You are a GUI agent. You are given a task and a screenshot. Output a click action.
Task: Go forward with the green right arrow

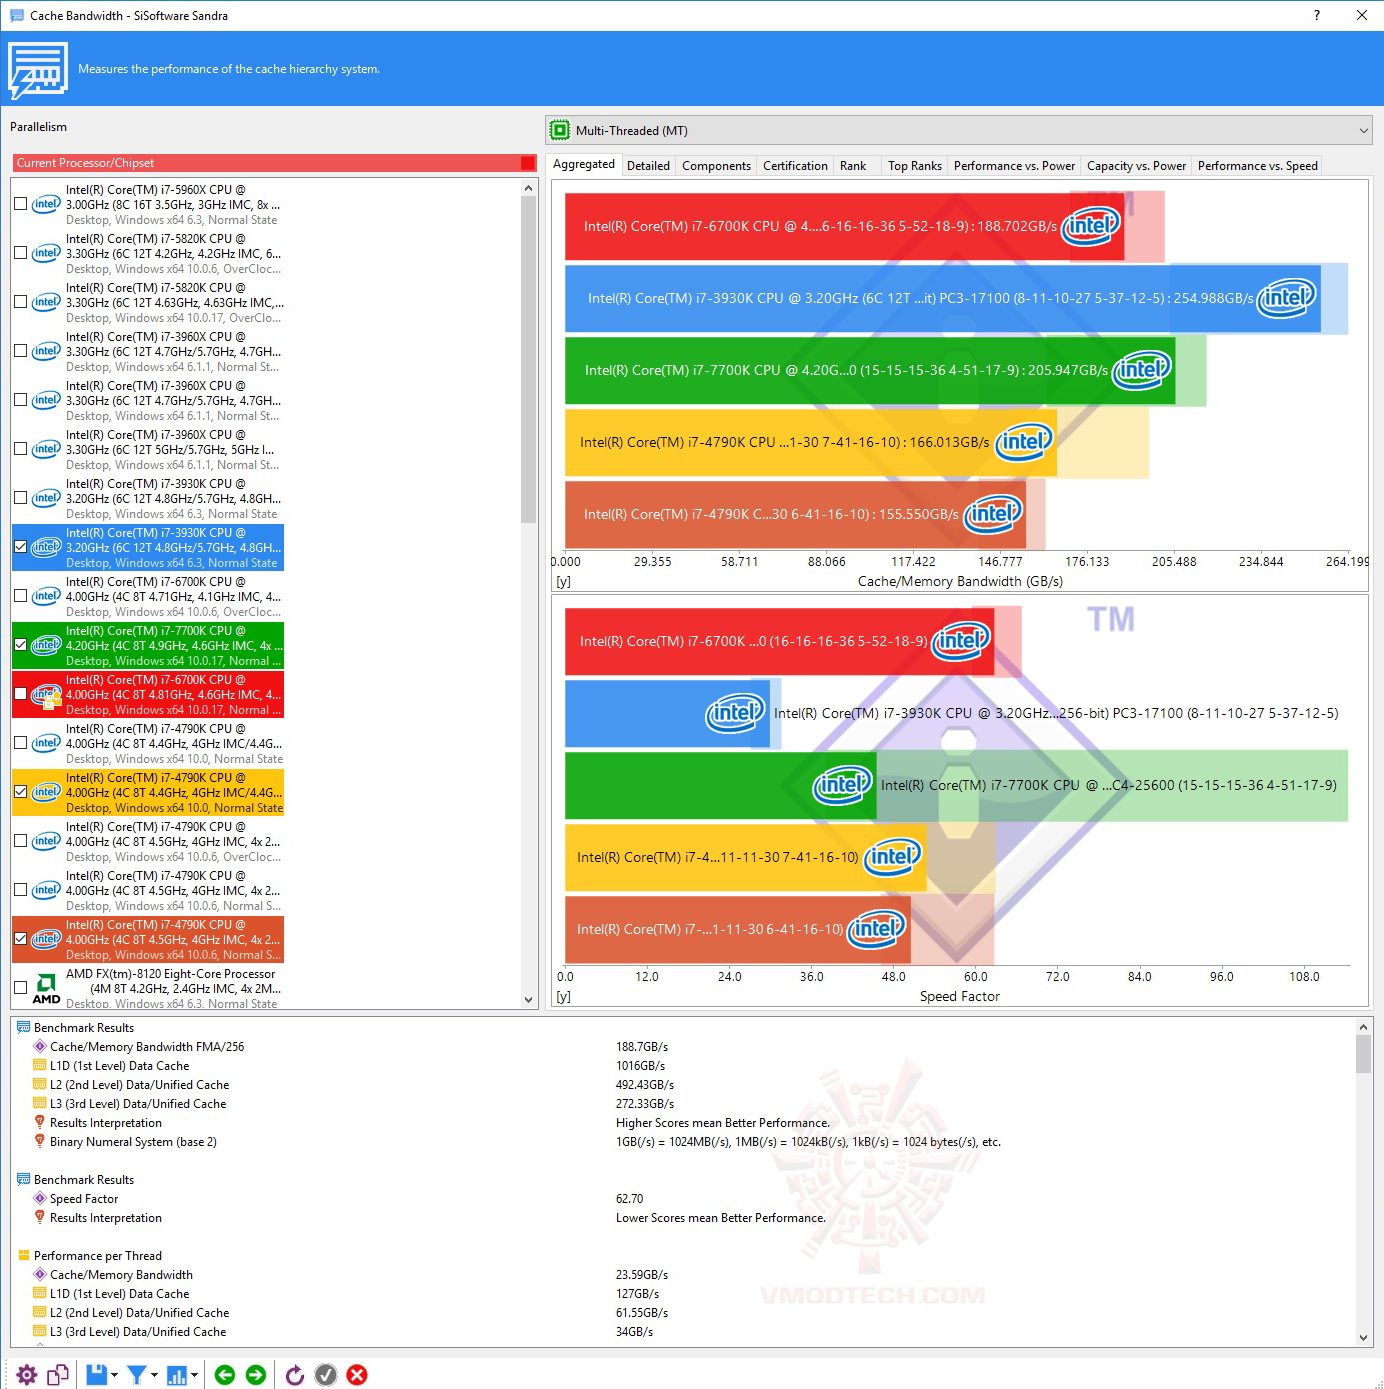tap(256, 1375)
